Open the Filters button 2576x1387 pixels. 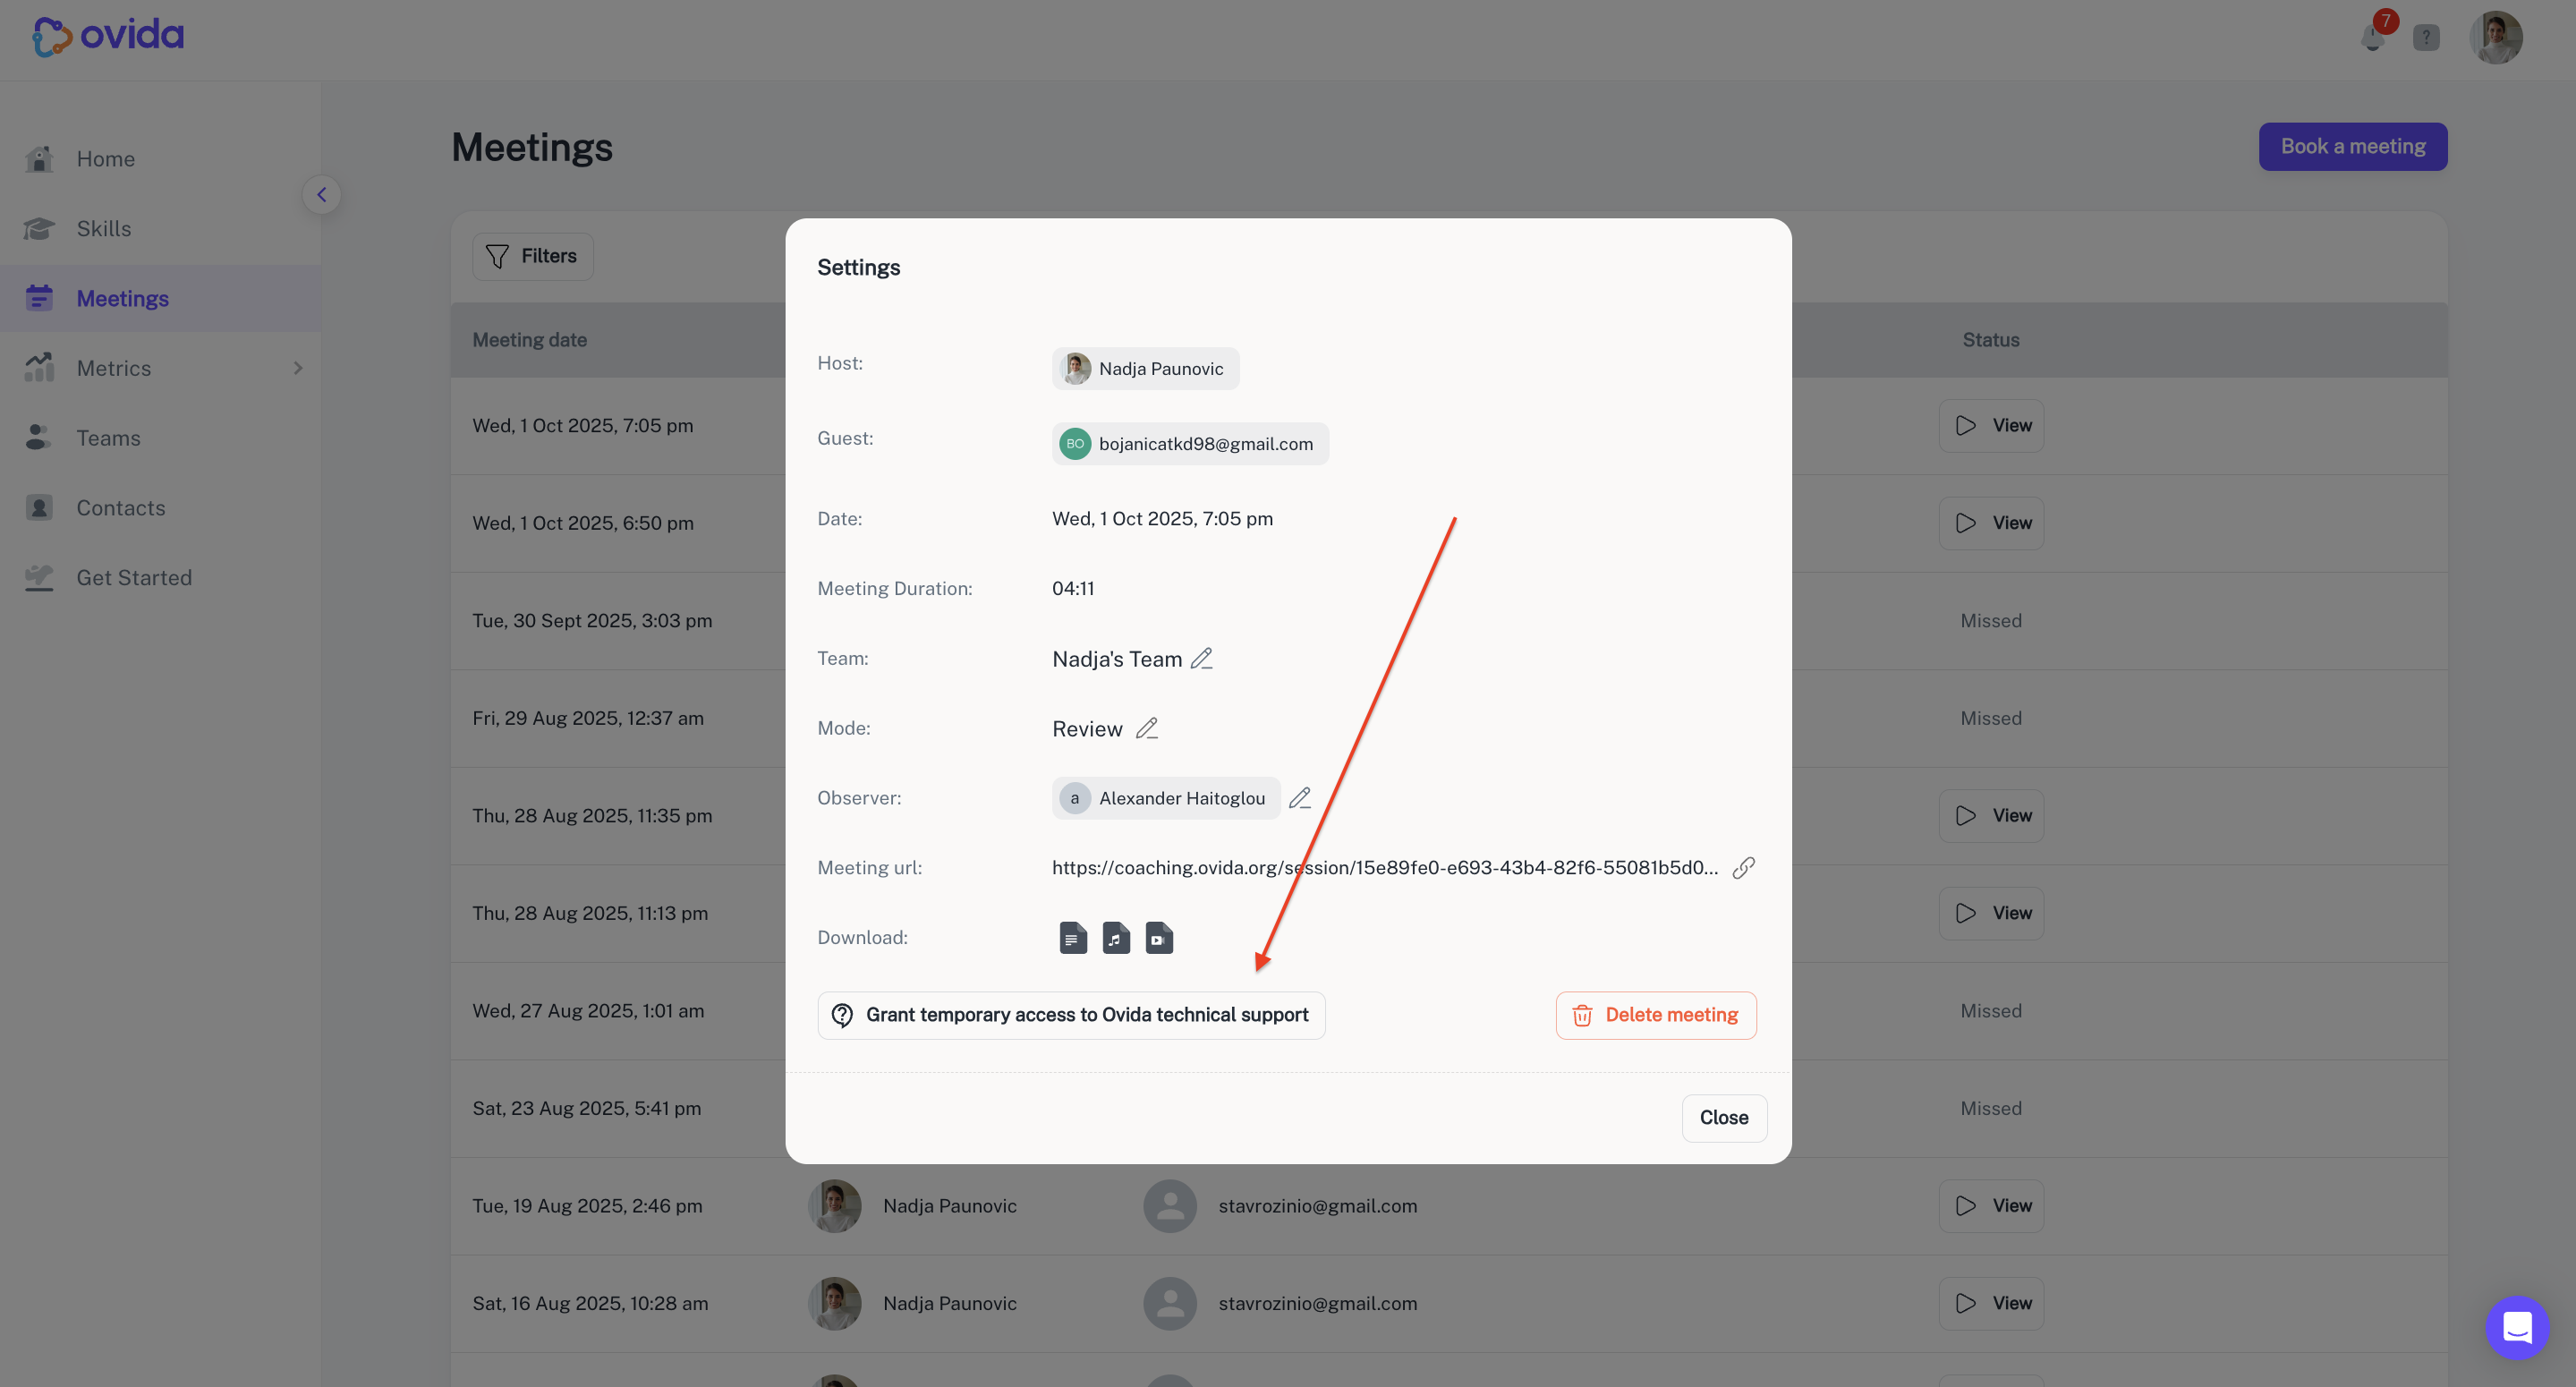pyautogui.click(x=532, y=257)
